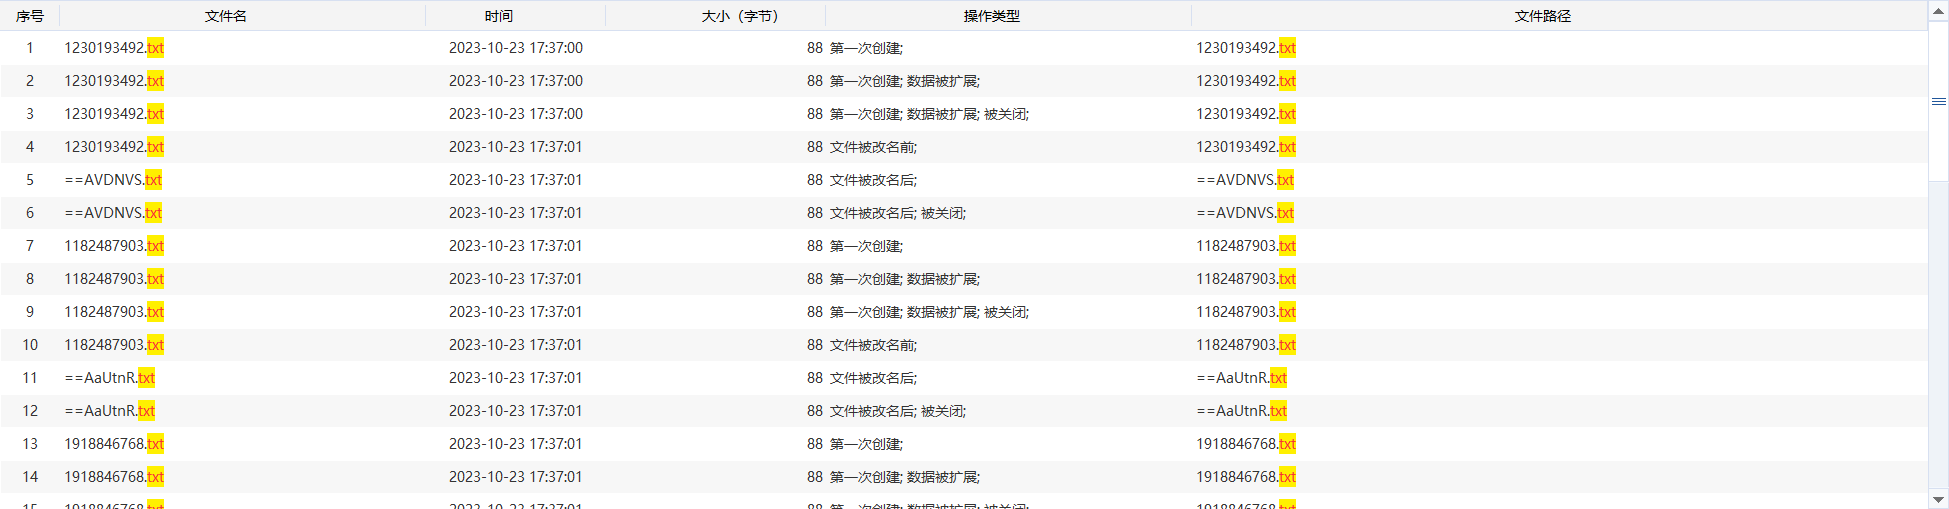Screen dimensions: 1949x509
Task: Click the time cell in row 4
Action: tap(515, 147)
